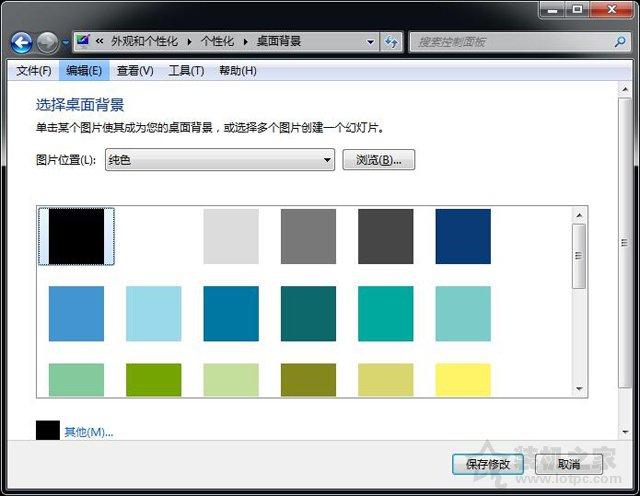Click inside the 搜索控制面板 search field

click(x=510, y=42)
